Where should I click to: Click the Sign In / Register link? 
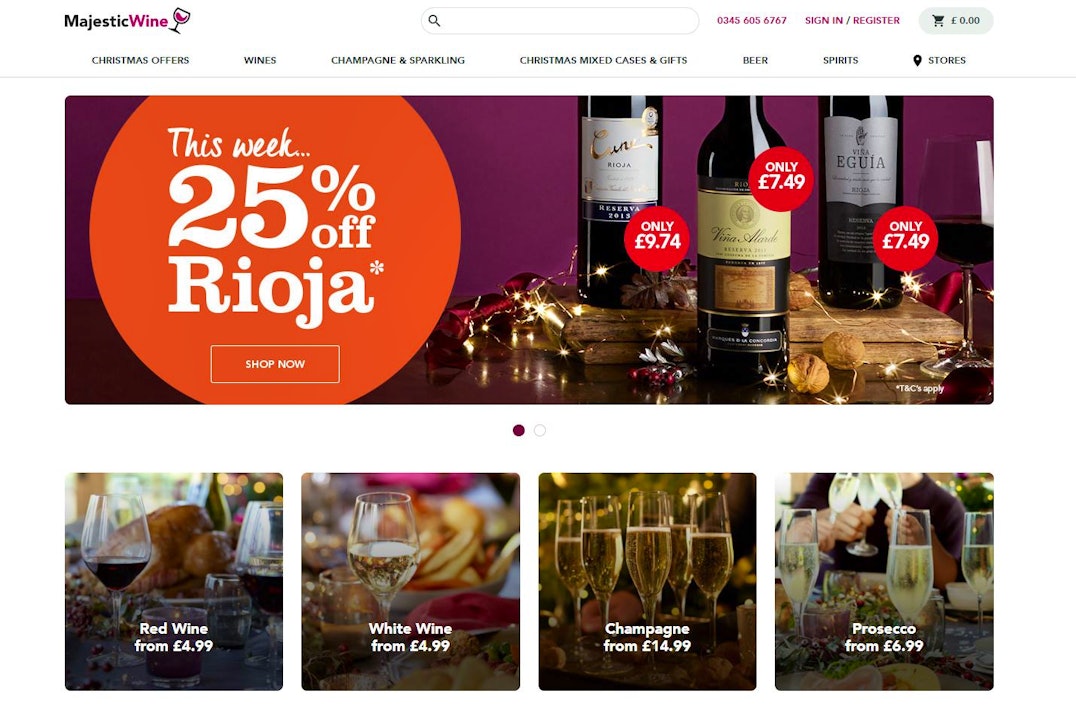point(852,21)
